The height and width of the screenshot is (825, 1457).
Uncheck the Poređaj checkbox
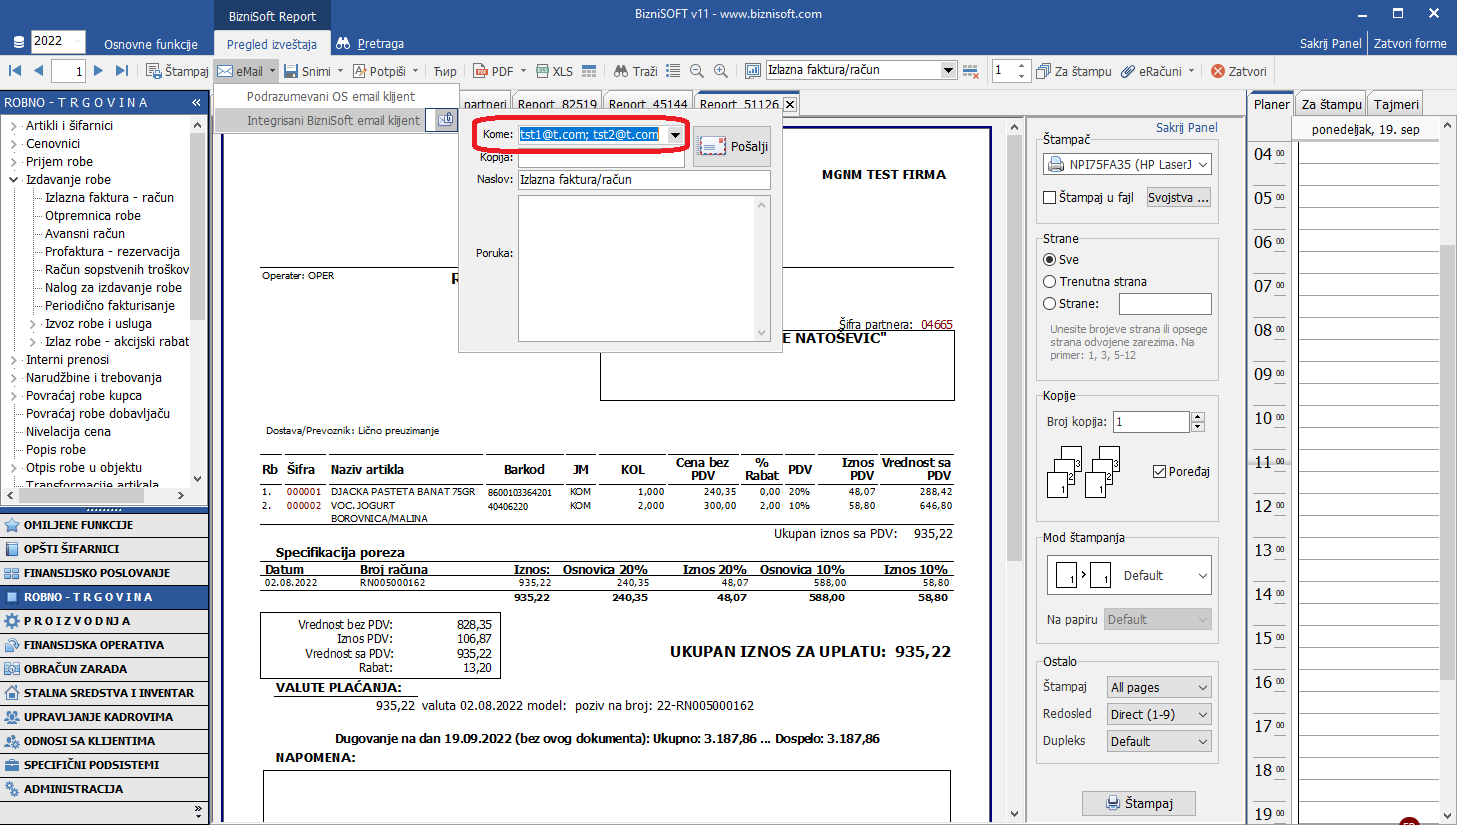pos(1160,472)
